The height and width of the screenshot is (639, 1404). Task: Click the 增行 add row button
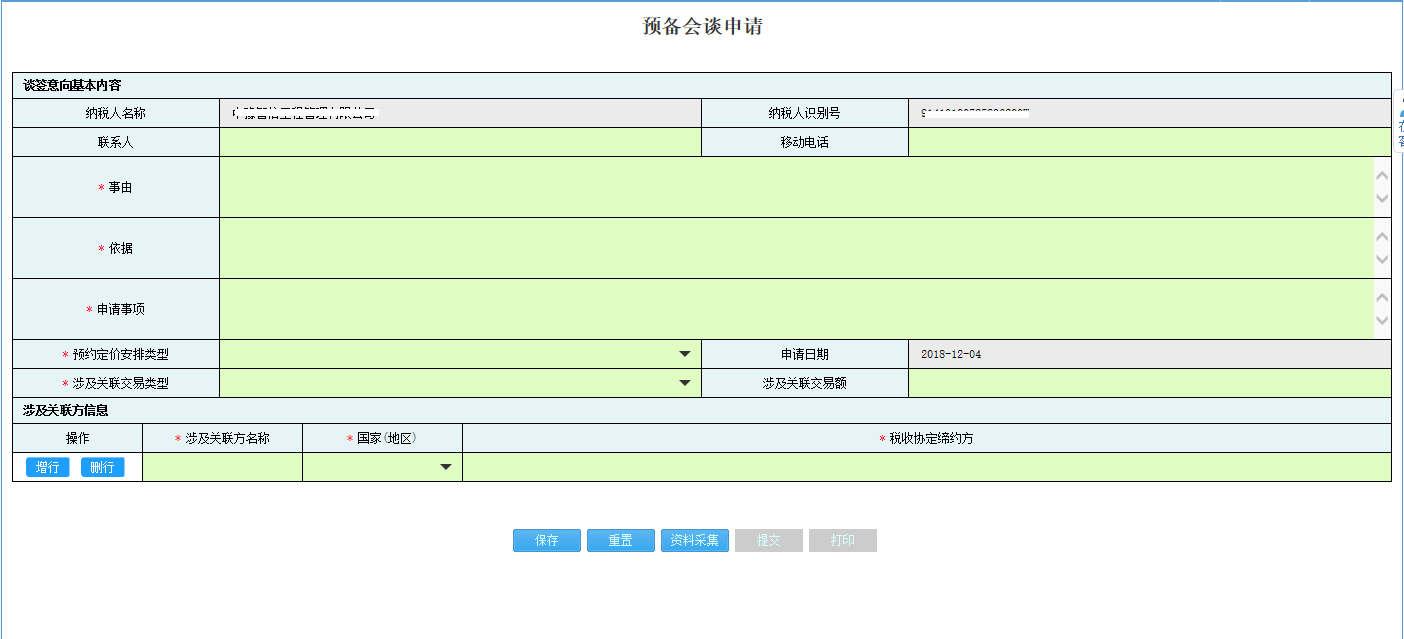point(46,466)
